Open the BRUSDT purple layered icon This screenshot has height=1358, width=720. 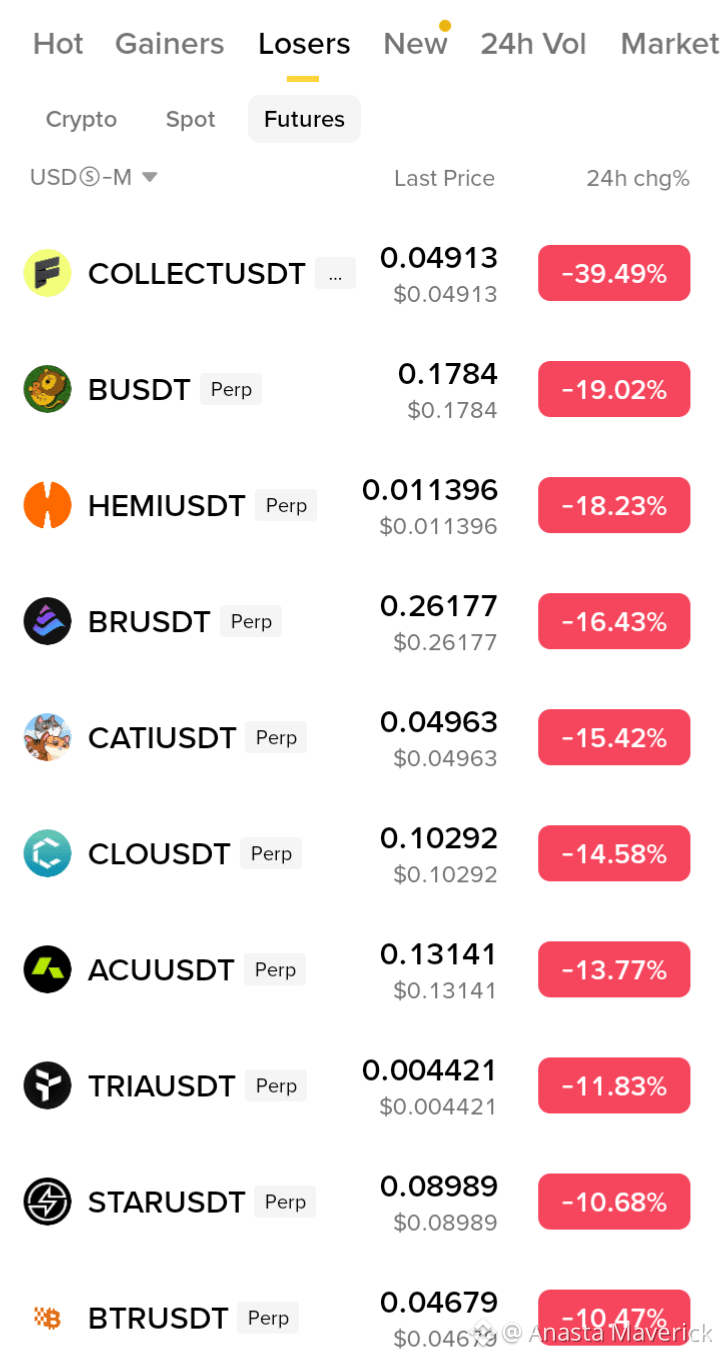tap(47, 621)
